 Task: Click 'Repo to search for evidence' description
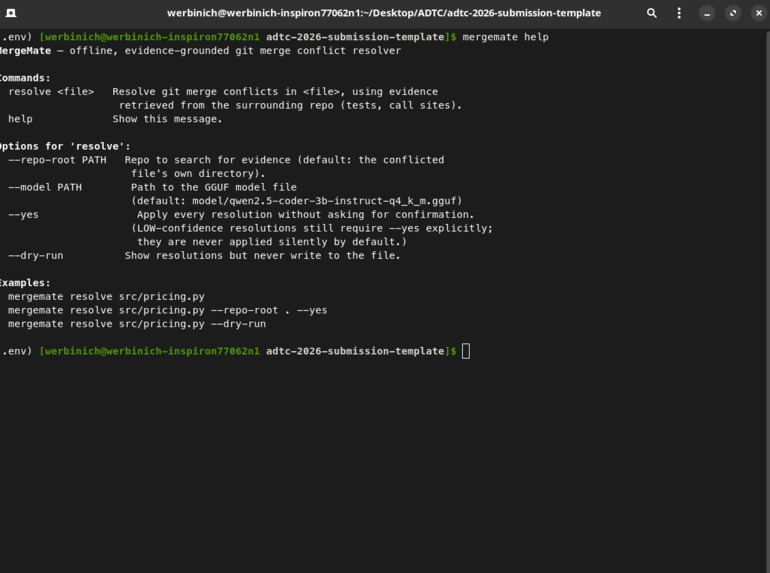(284, 160)
